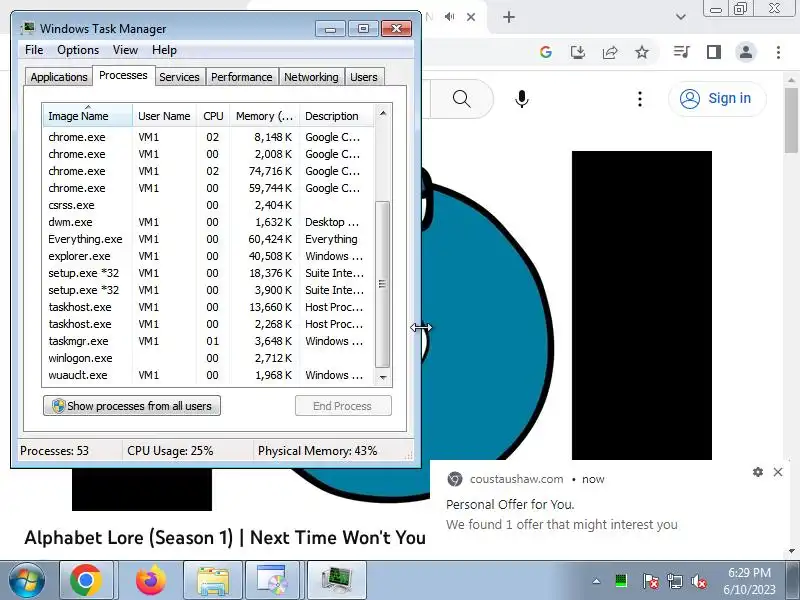Switch to the Applications tab
This screenshot has width=800, height=600.
59,77
